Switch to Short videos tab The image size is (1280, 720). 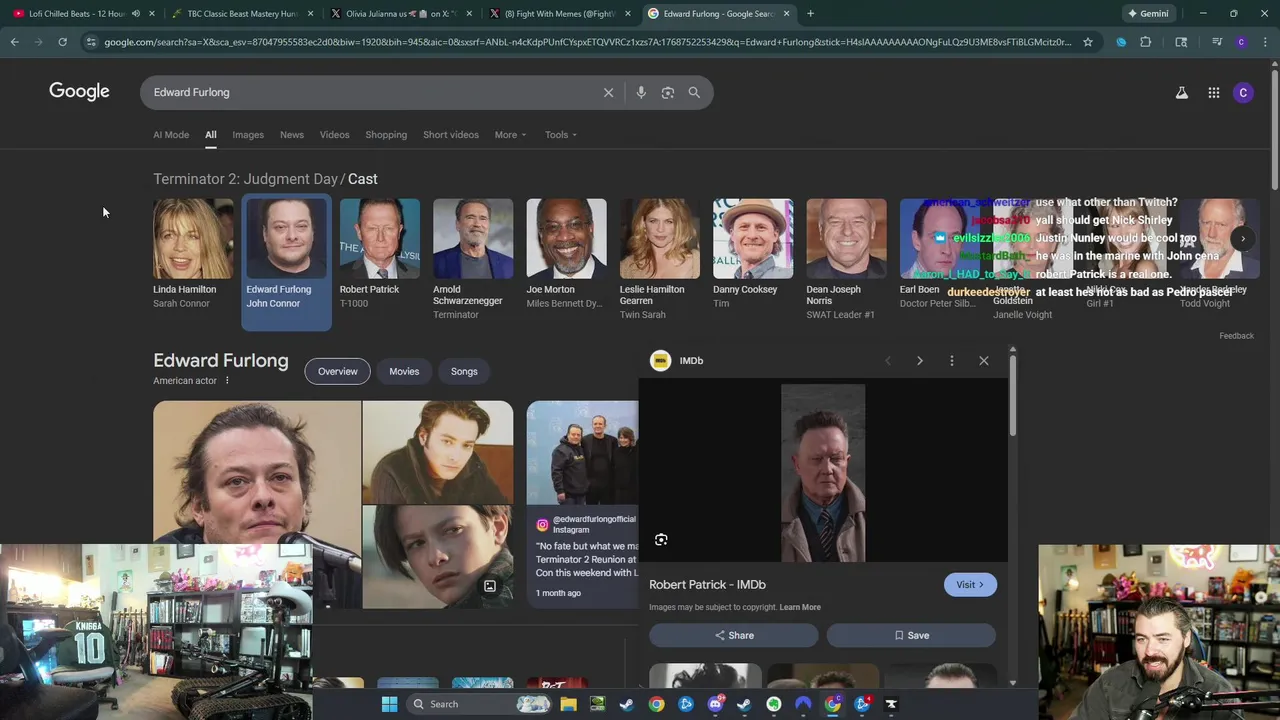tap(451, 135)
